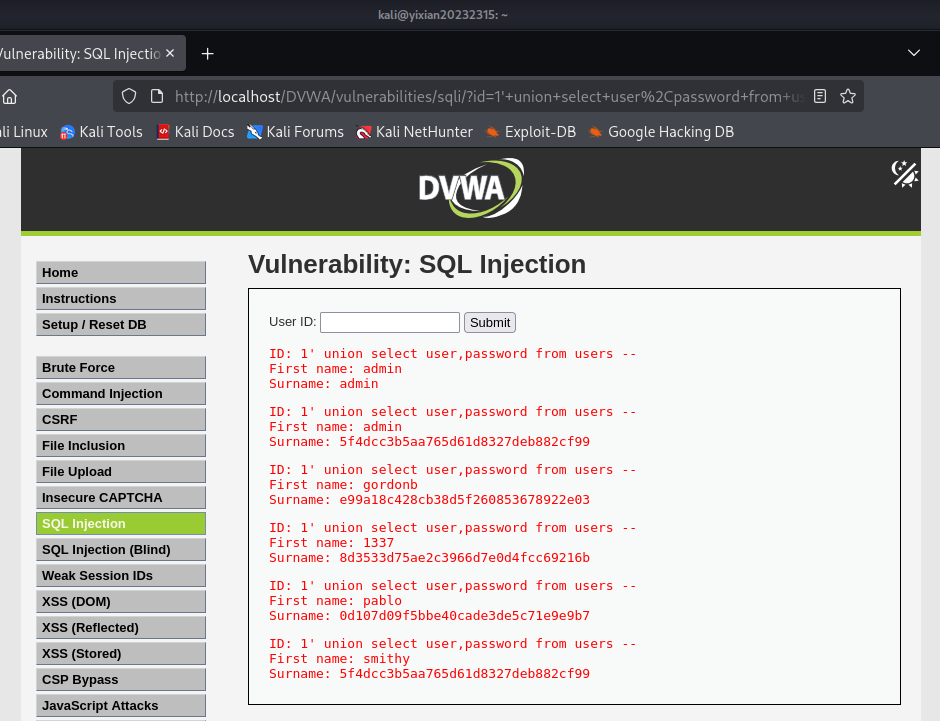Open the Google Hacking DB bookmark
Image resolution: width=940 pixels, height=721 pixels.
tap(661, 132)
